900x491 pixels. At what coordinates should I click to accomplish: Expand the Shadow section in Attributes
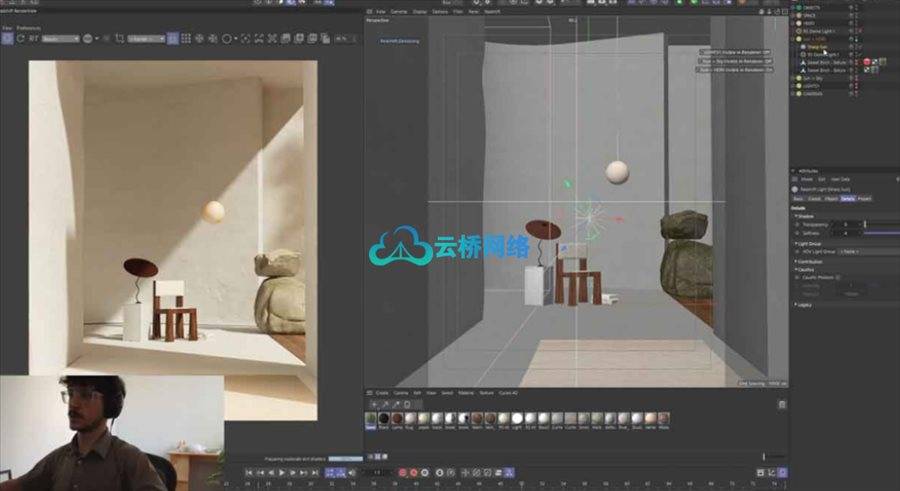point(805,215)
